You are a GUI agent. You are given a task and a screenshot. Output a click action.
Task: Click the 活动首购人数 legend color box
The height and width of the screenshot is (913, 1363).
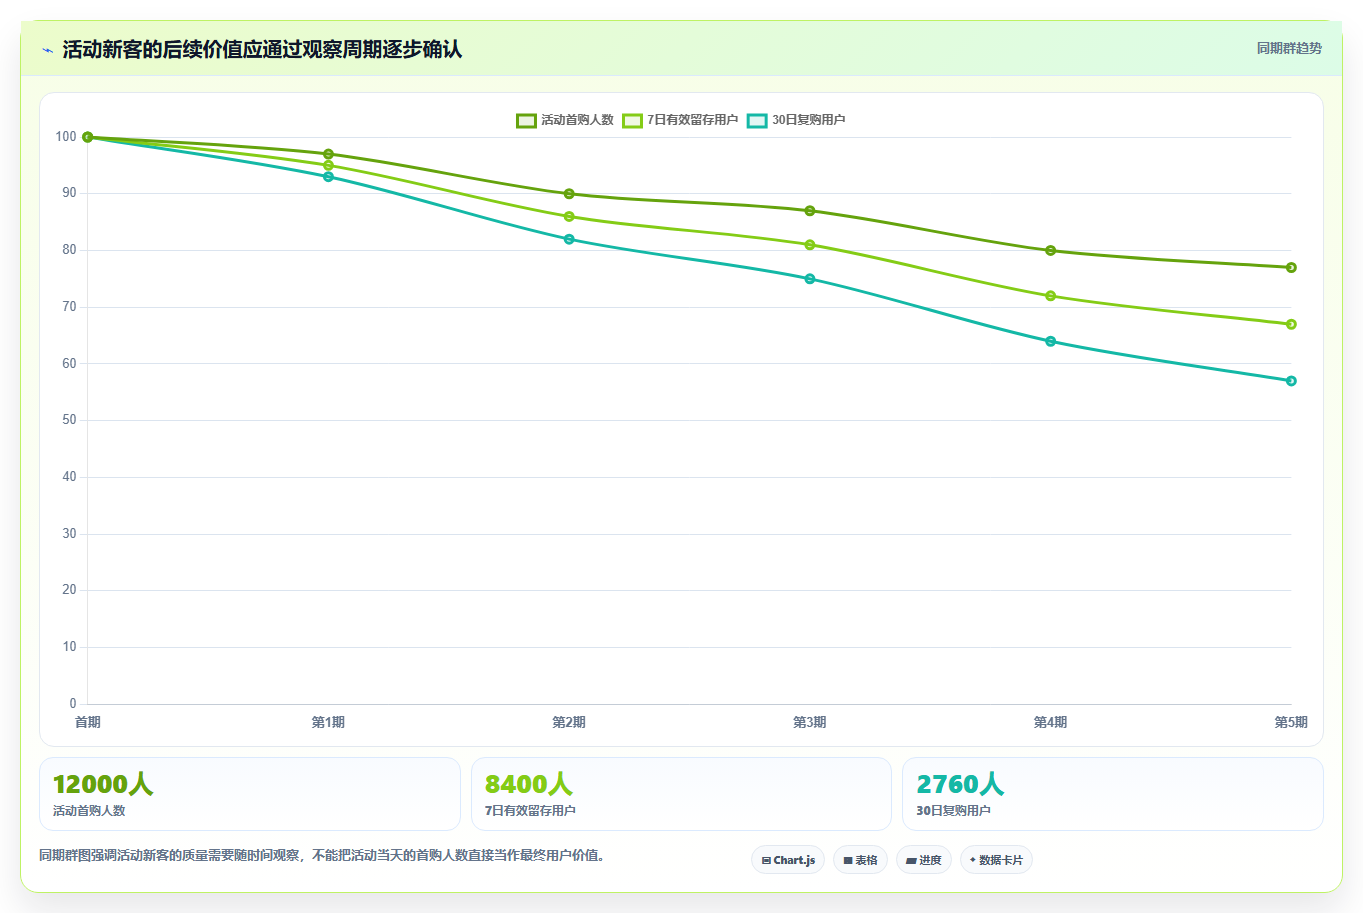pyautogui.click(x=526, y=120)
